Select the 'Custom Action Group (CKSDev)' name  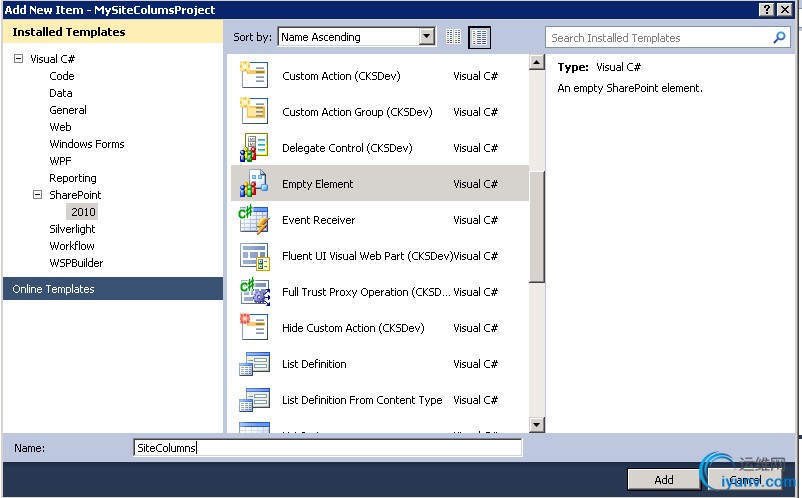click(357, 112)
